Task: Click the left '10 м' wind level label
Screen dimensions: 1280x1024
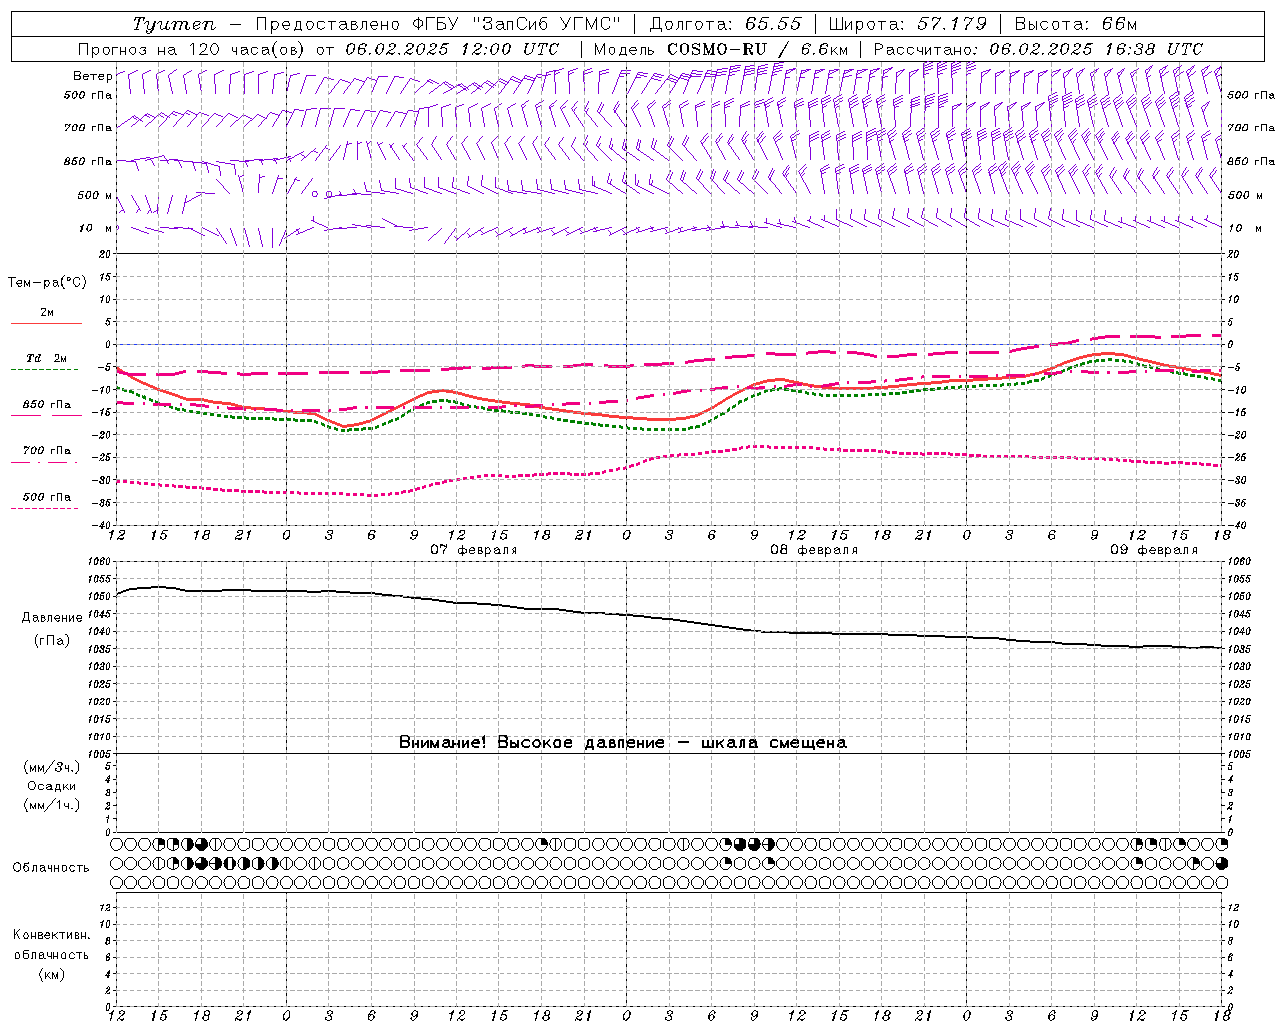Action: pos(96,228)
